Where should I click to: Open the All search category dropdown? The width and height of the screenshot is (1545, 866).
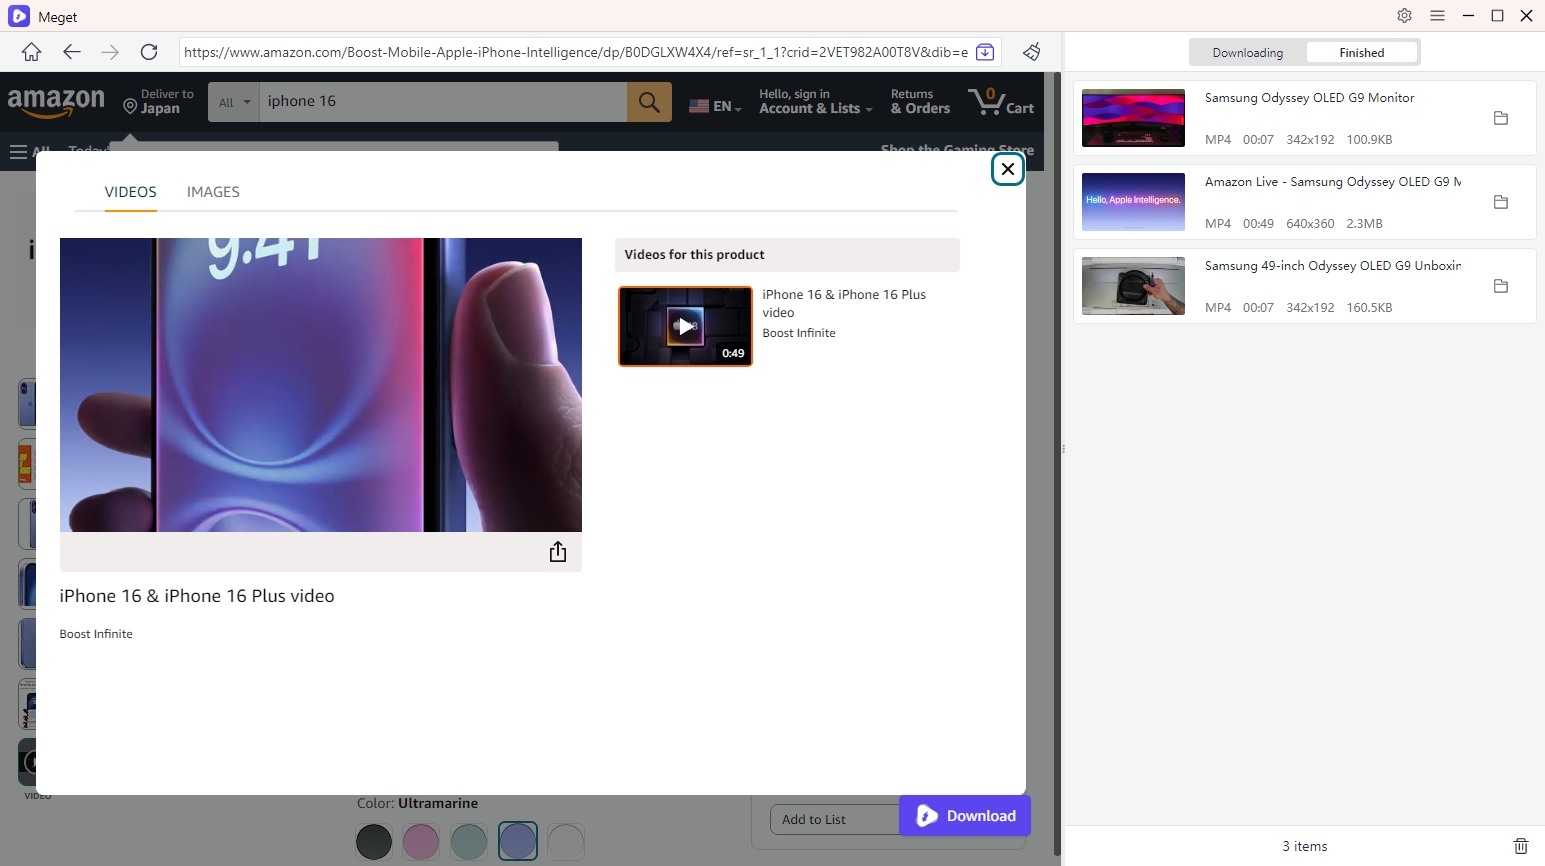234,102
